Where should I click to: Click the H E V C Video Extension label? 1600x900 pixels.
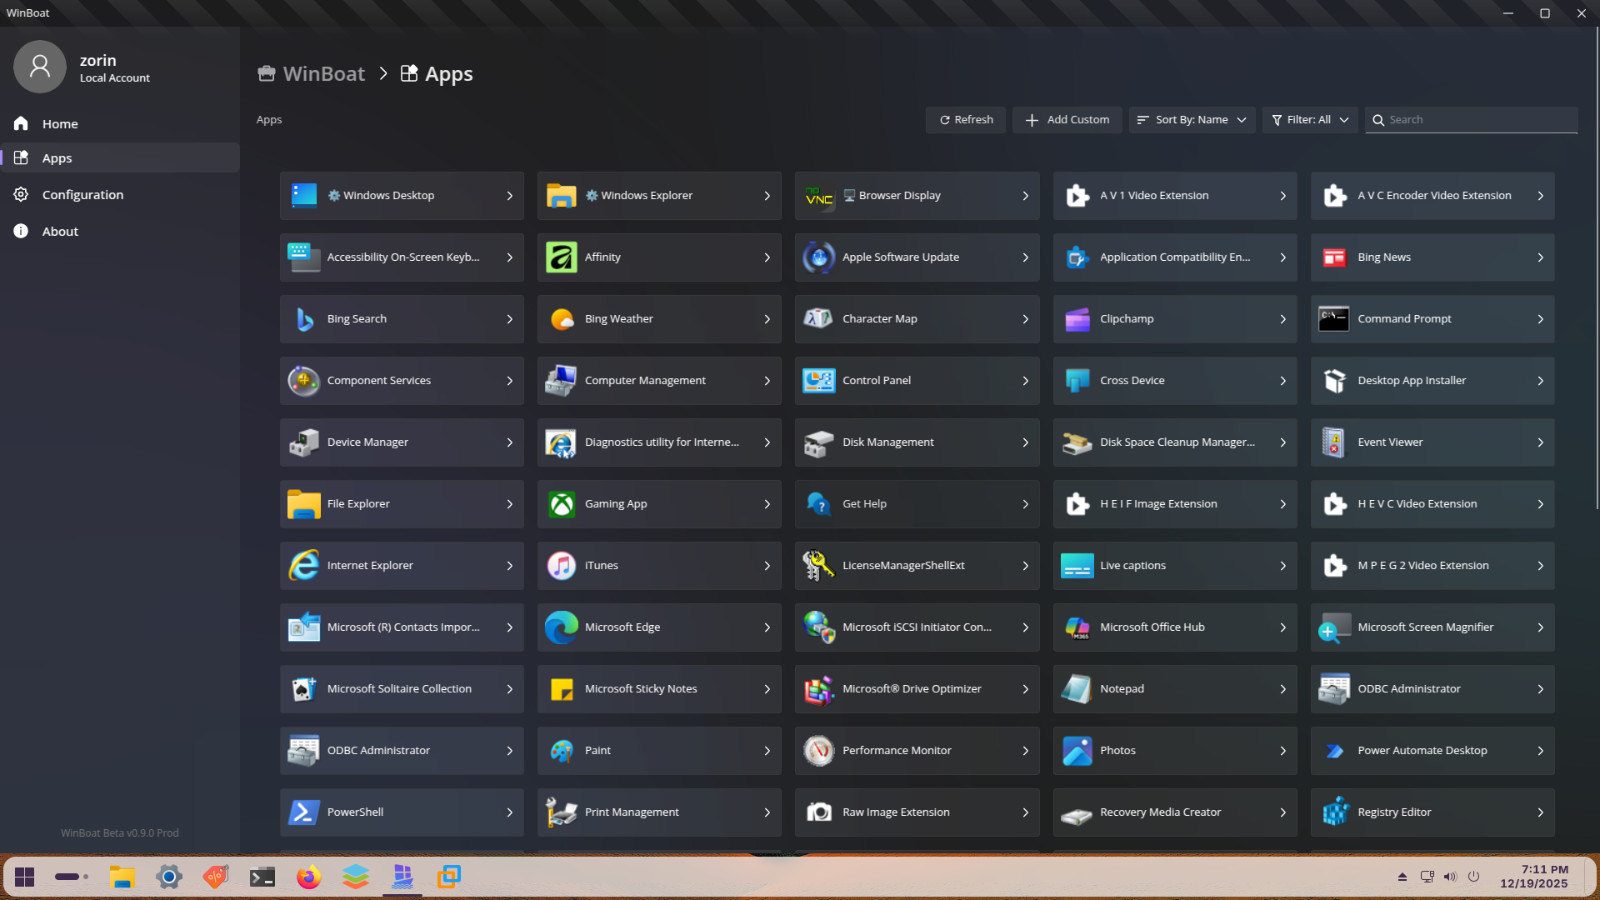1417,504
